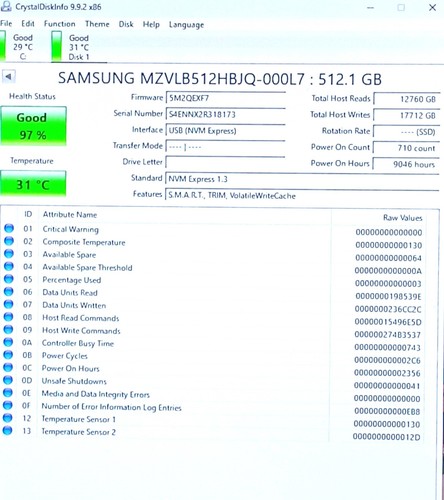Click raw value 0000000000012D
This screenshot has width=444, height=500.
pos(387,437)
